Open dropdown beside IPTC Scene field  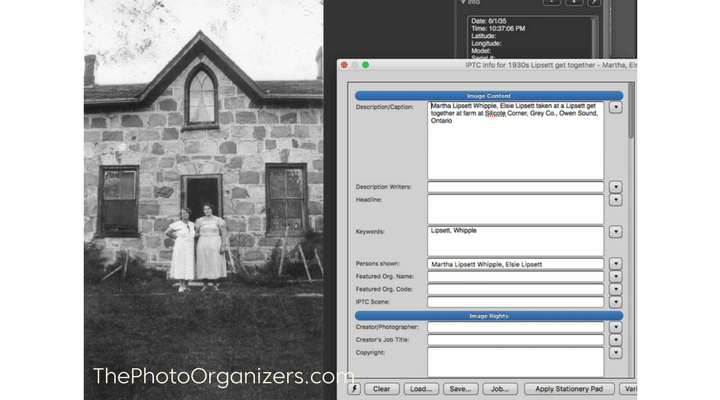click(616, 302)
